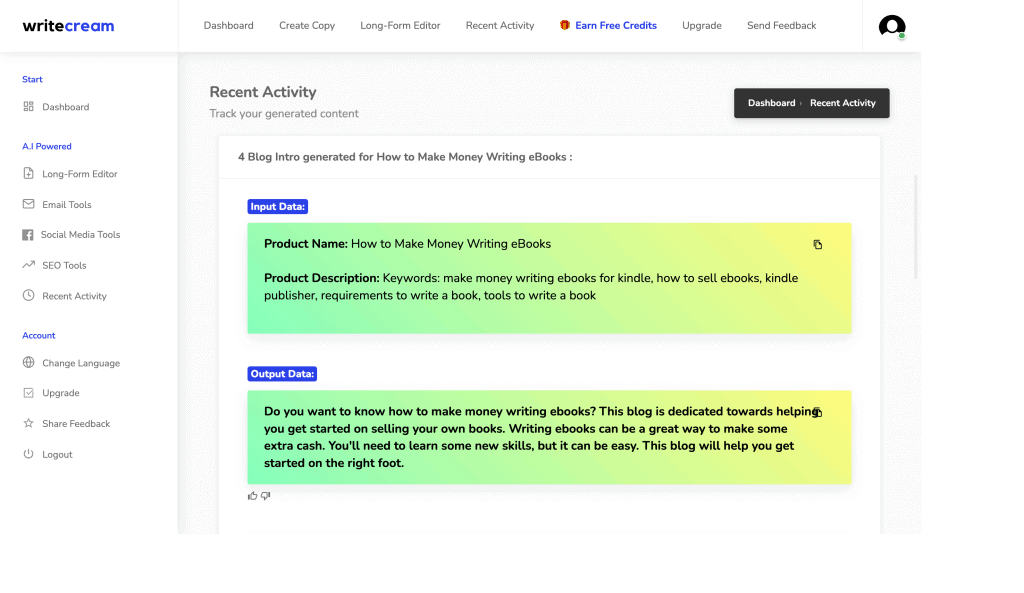Copy the Output Data using the clipboard icon
Viewport: 1024px width, 593px height.
click(x=817, y=412)
